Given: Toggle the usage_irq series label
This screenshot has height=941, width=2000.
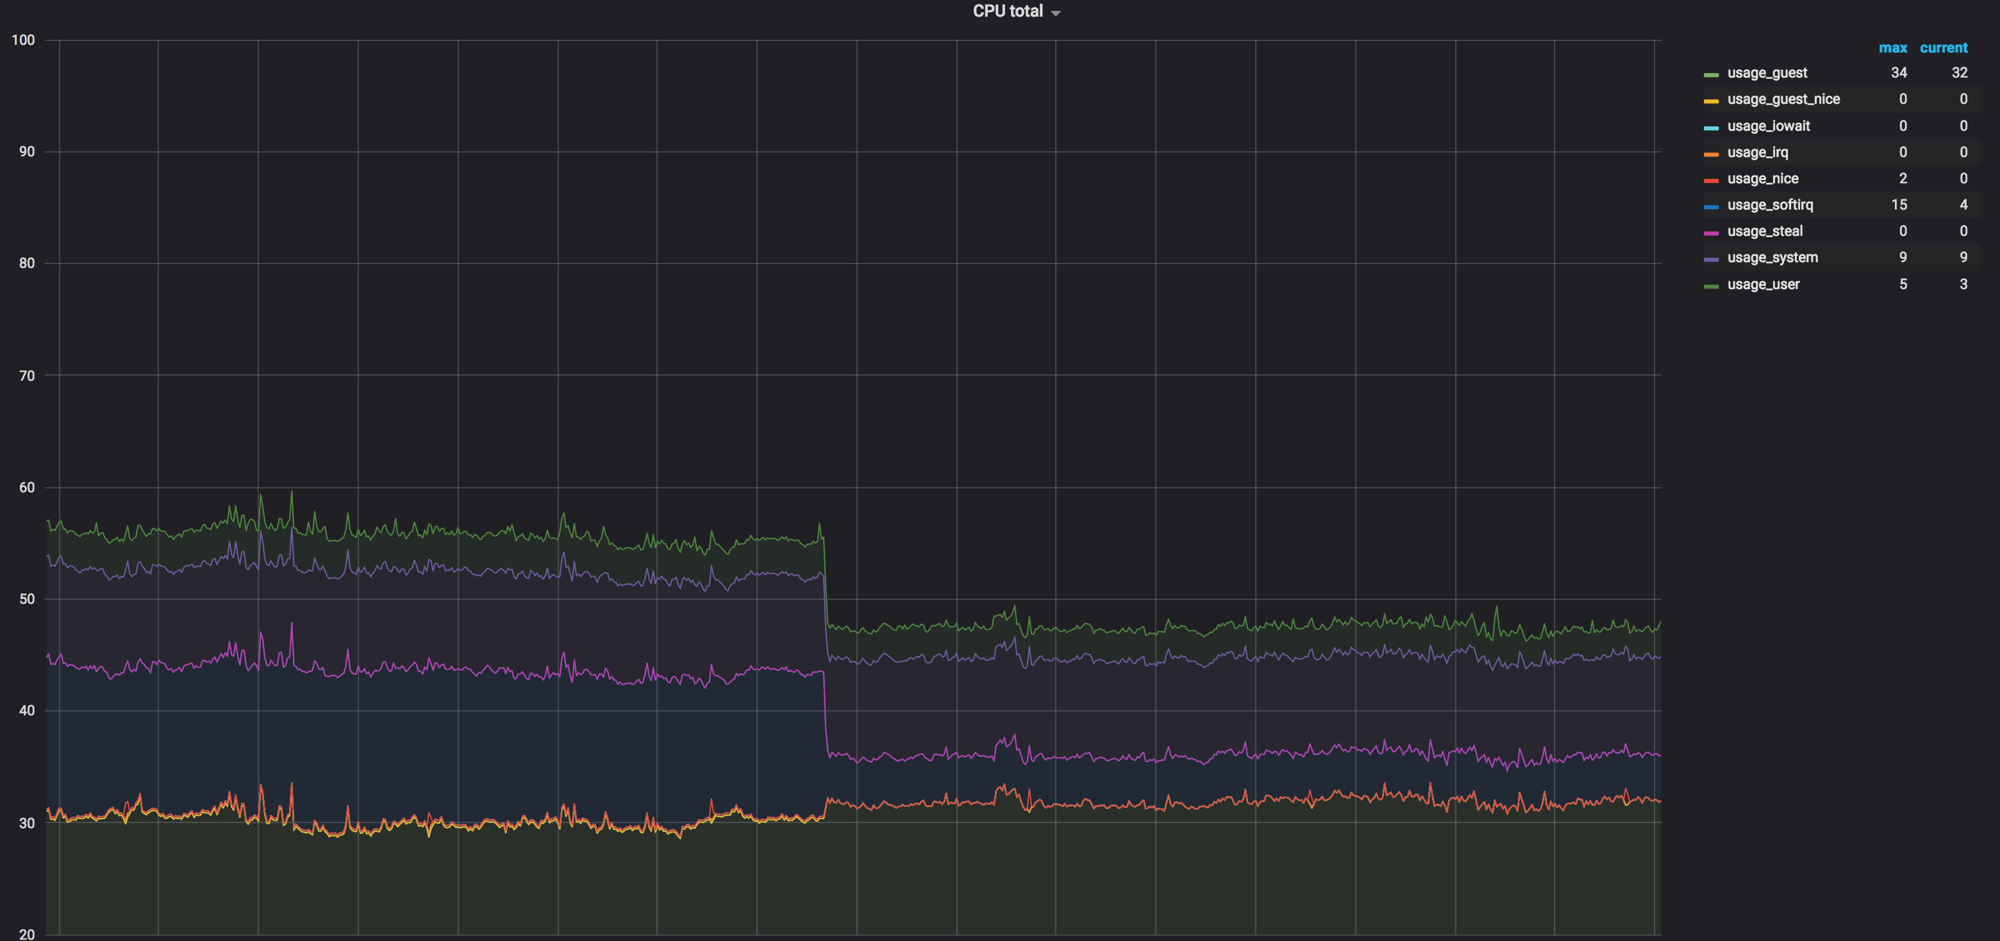Looking at the screenshot, I should 1757,152.
